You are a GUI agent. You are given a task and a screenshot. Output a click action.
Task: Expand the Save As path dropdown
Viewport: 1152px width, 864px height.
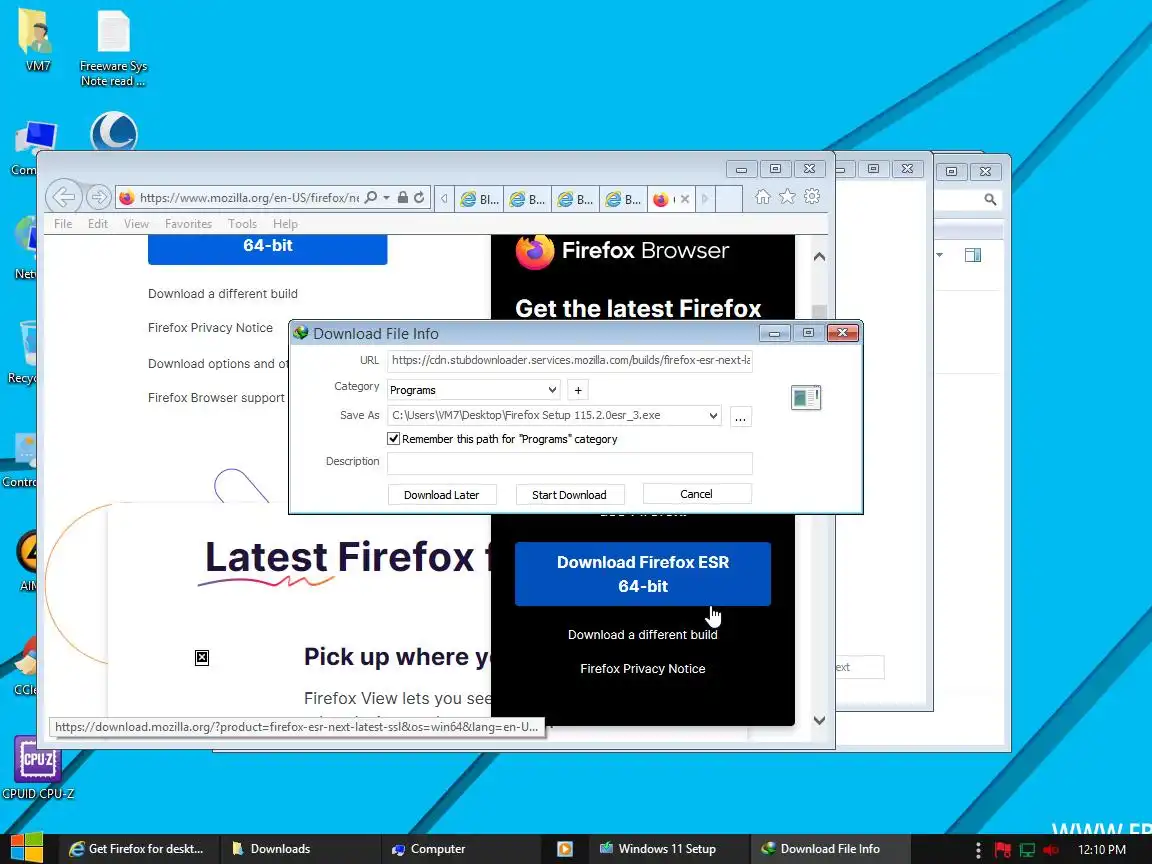713,416
